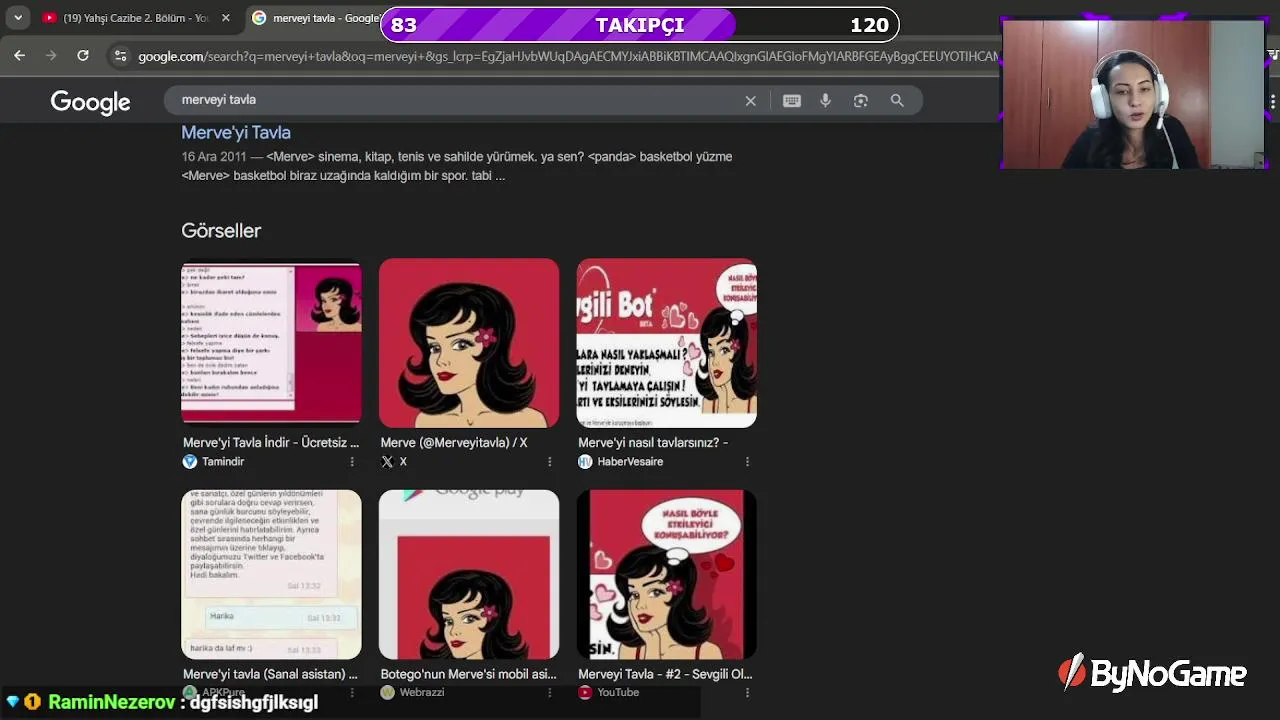Open the tab search dropdown arrow
Screen dimensions: 1280x720
pos(17,18)
